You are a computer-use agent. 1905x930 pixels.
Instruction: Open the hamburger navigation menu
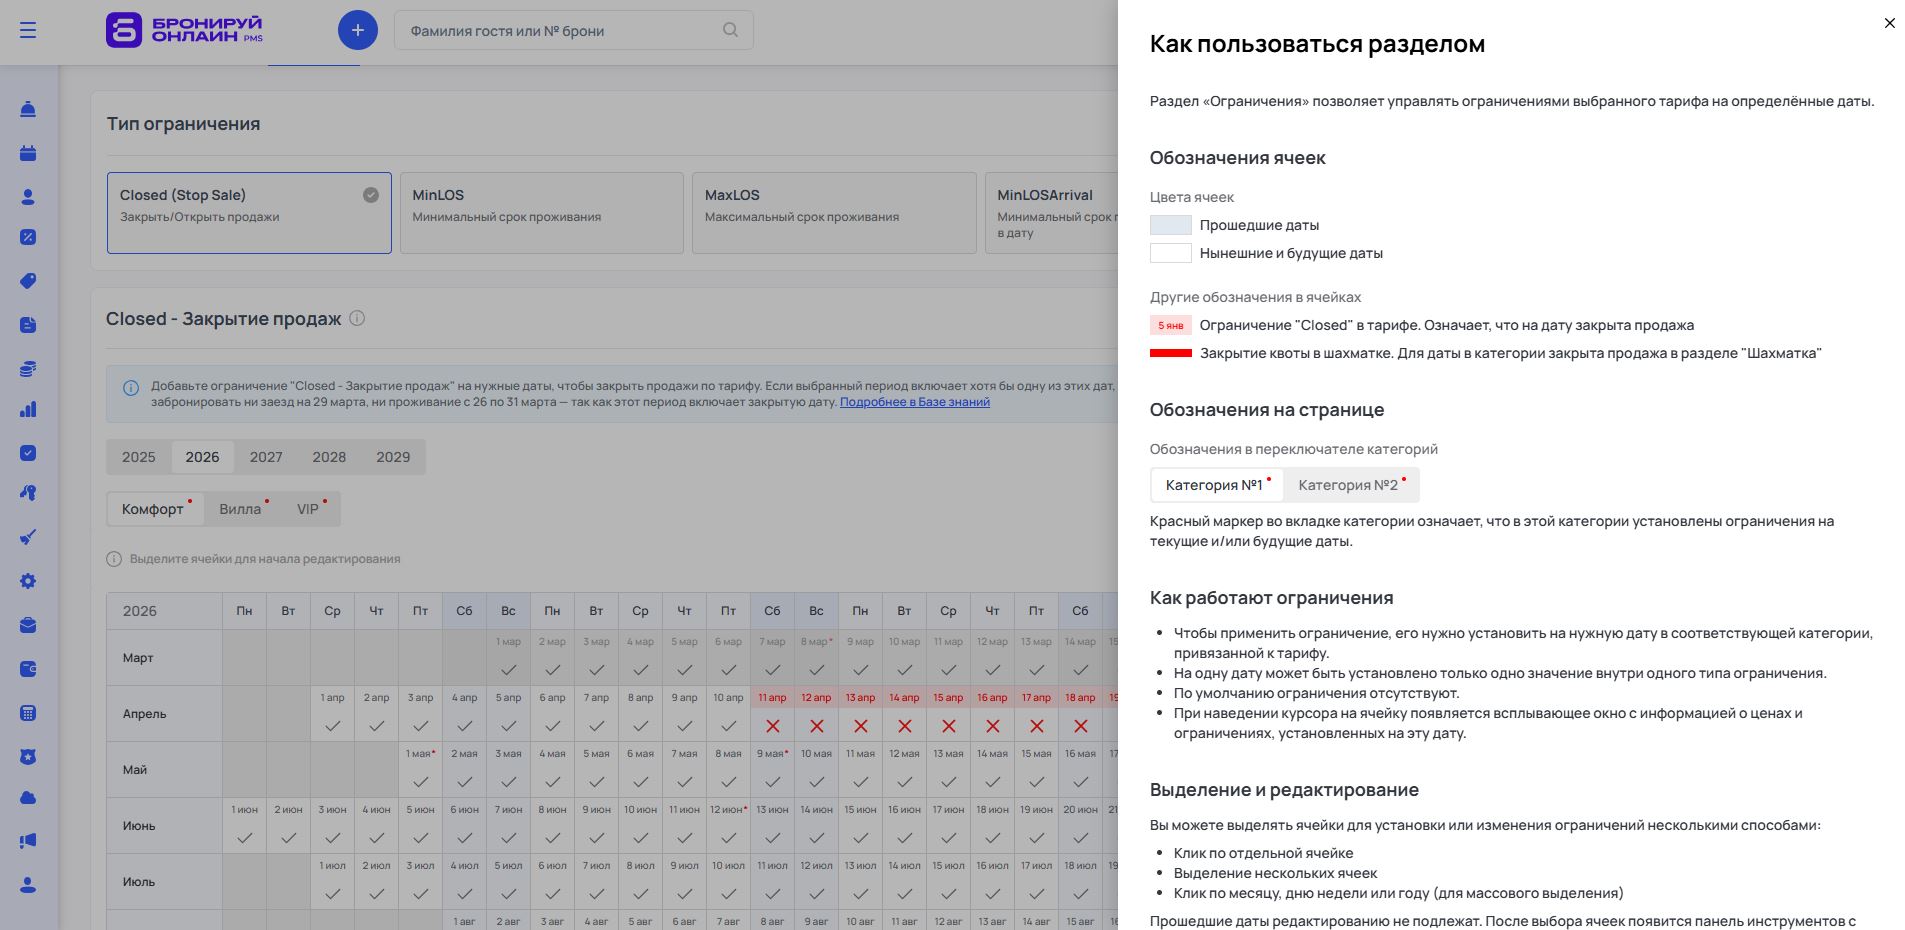point(28,30)
